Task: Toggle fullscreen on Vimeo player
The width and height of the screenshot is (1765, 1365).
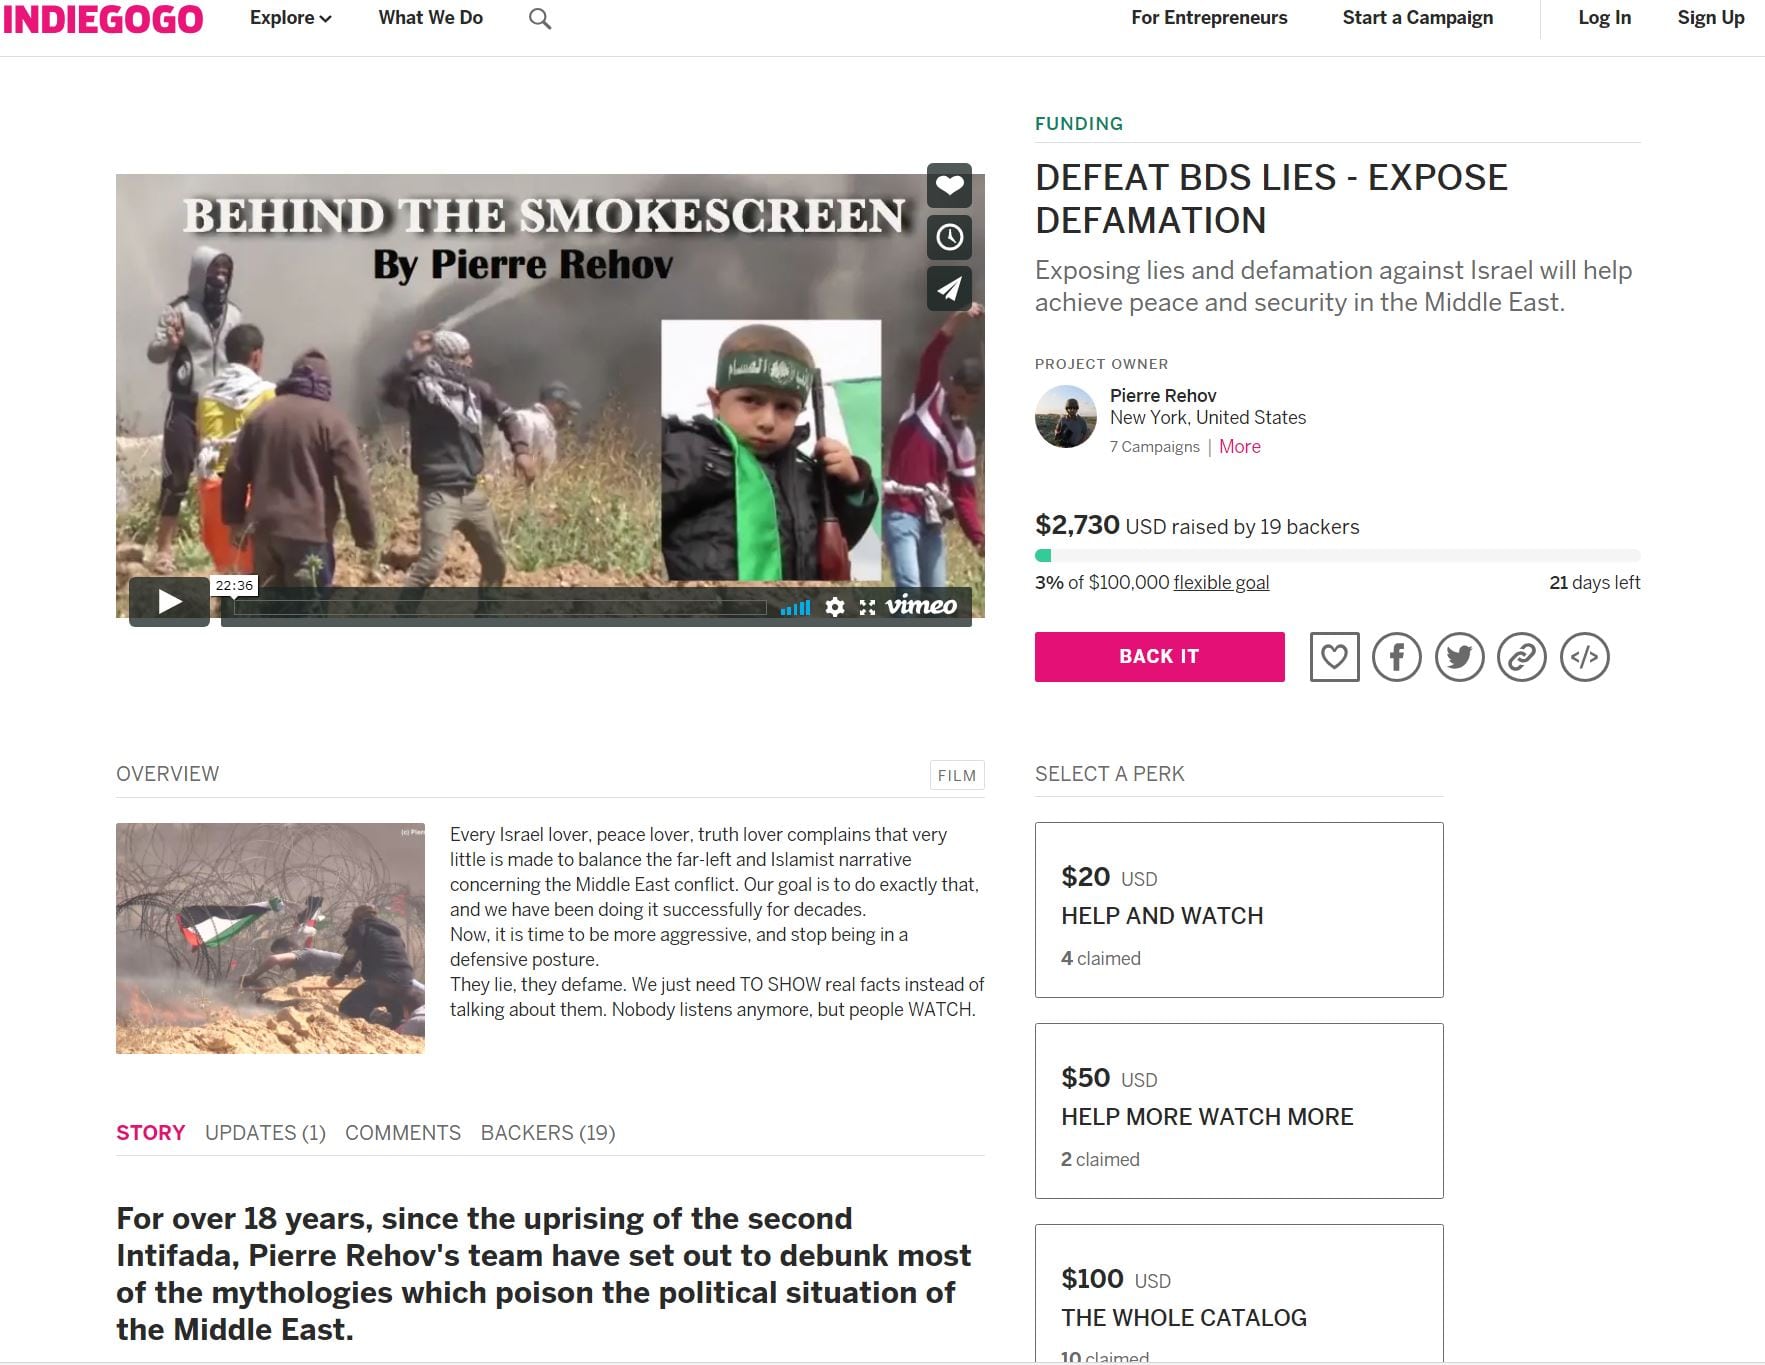Action: [867, 607]
